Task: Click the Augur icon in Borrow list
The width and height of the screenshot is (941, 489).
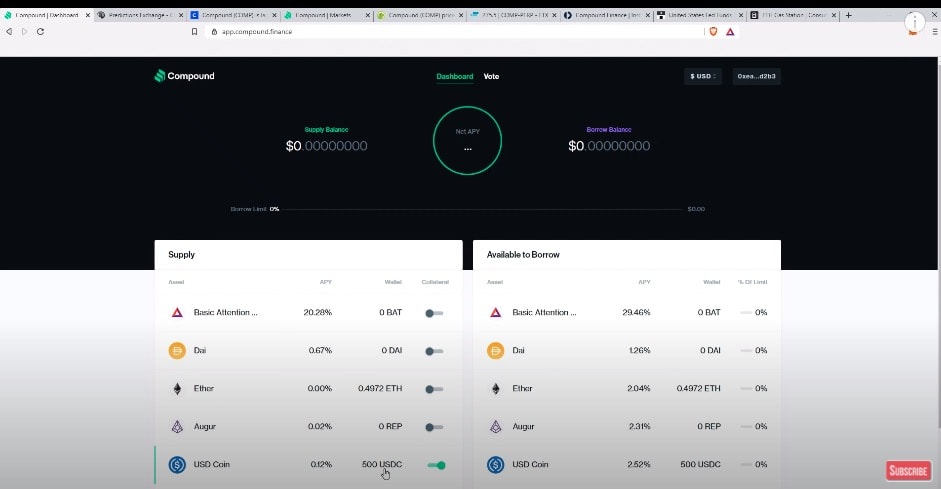Action: pos(496,427)
